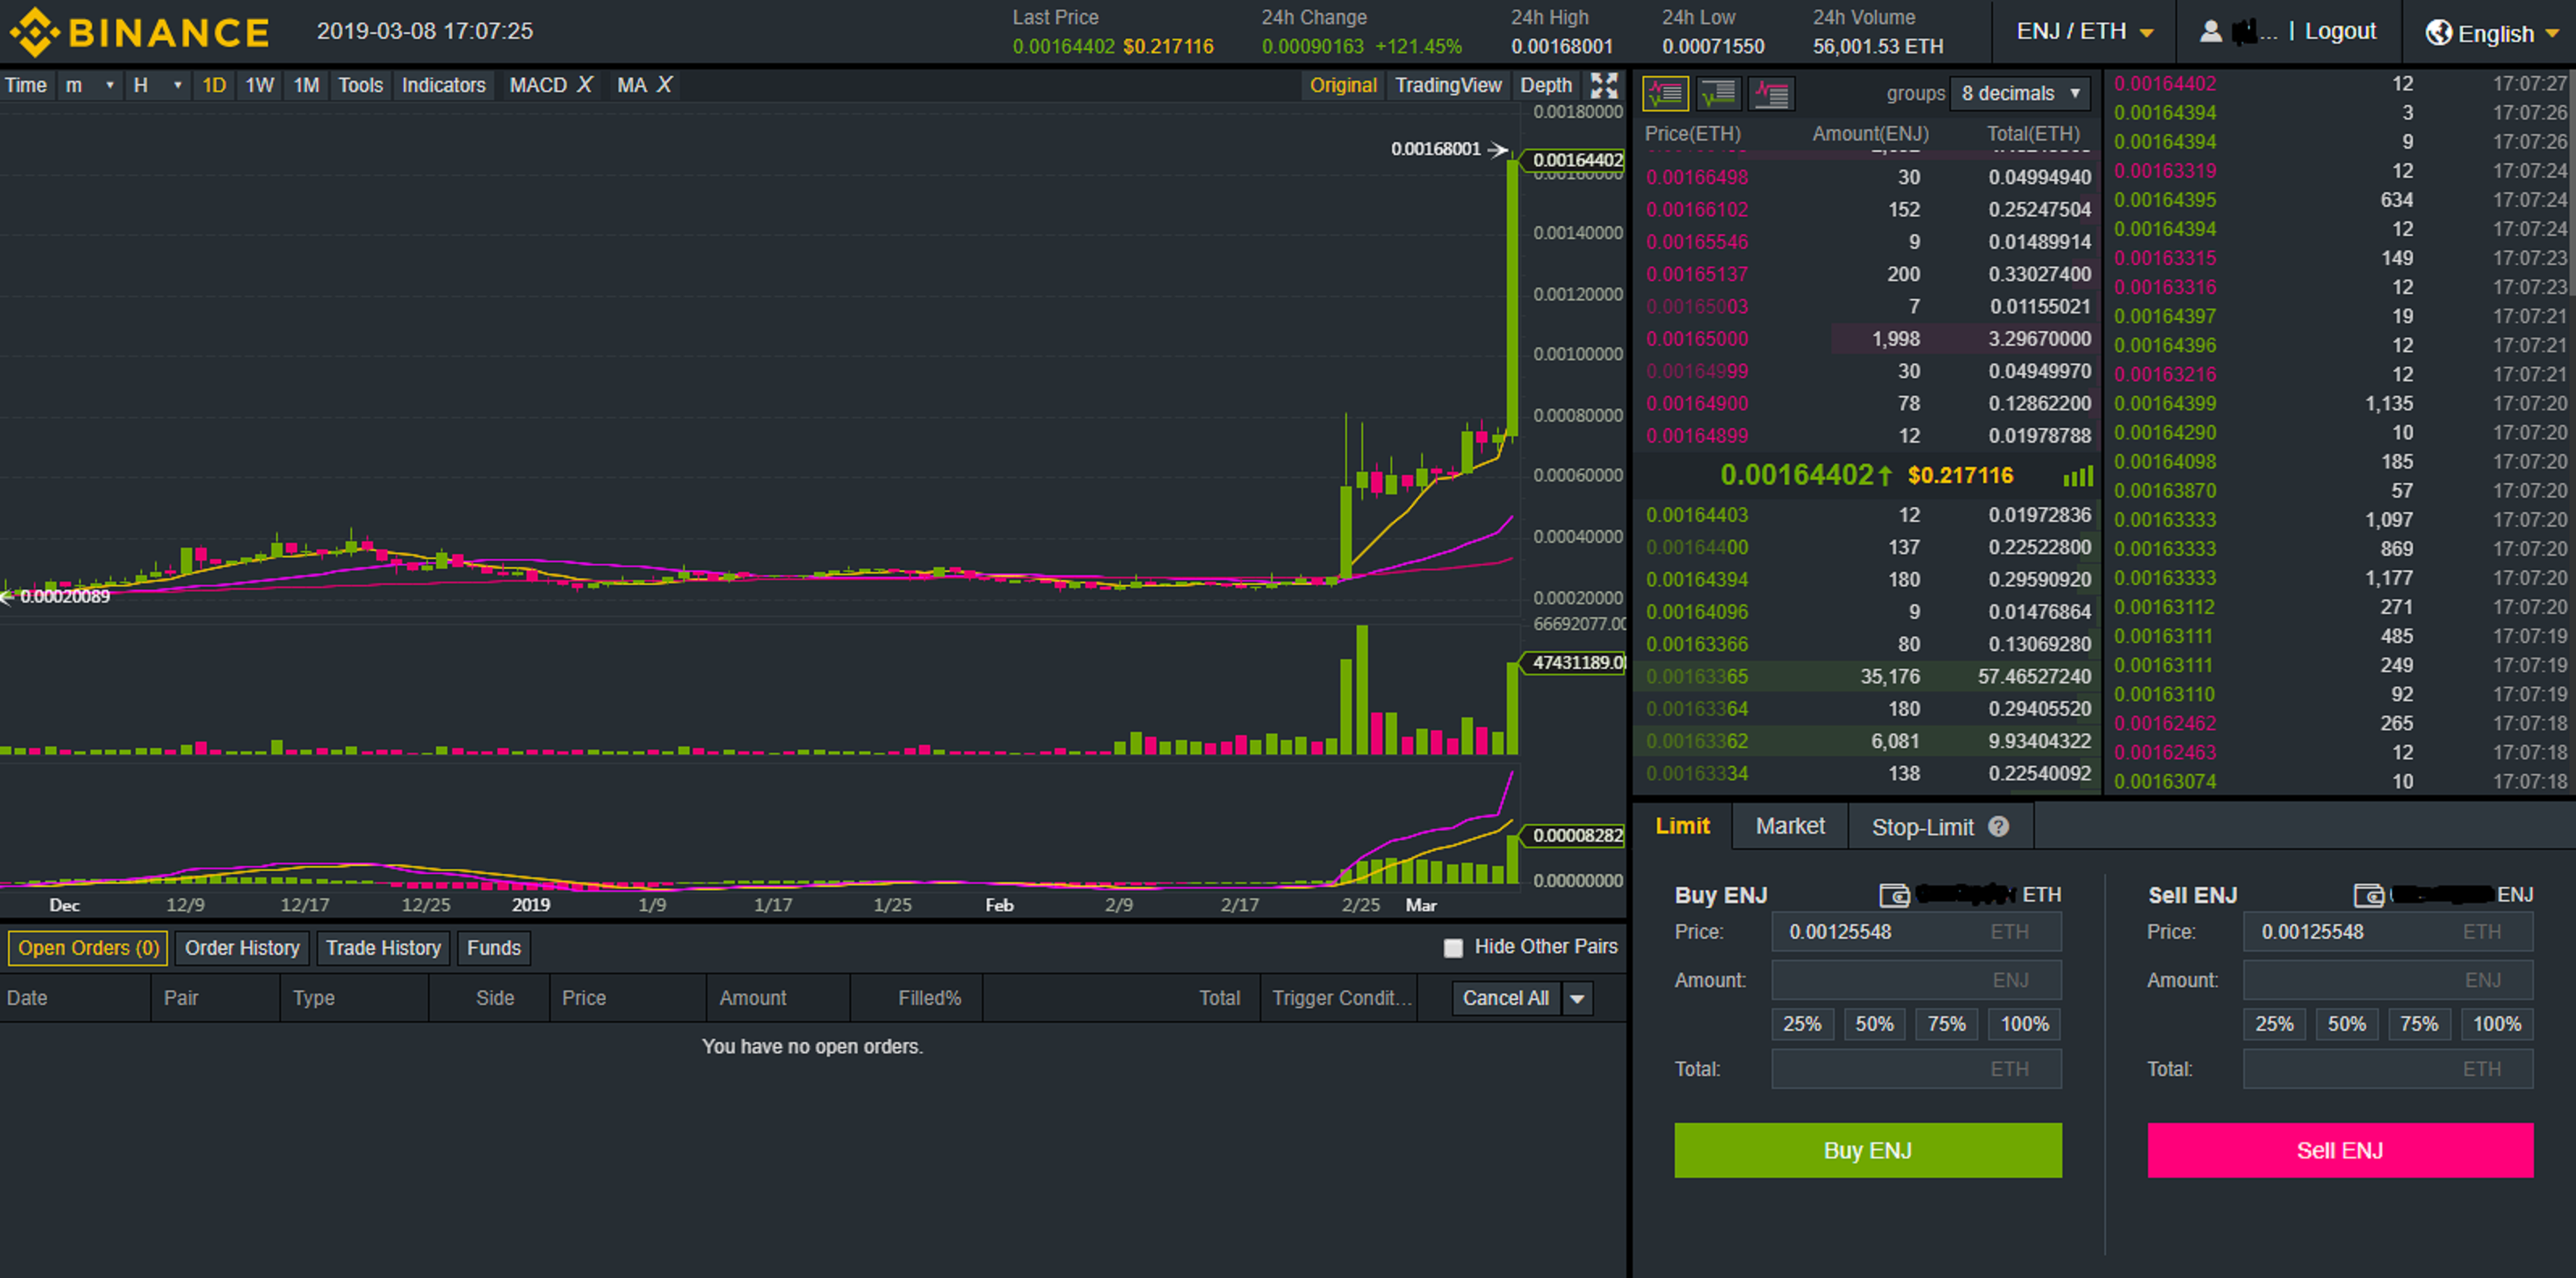Select the 1W chart interval
The image size is (2576, 1278).
(x=260, y=85)
